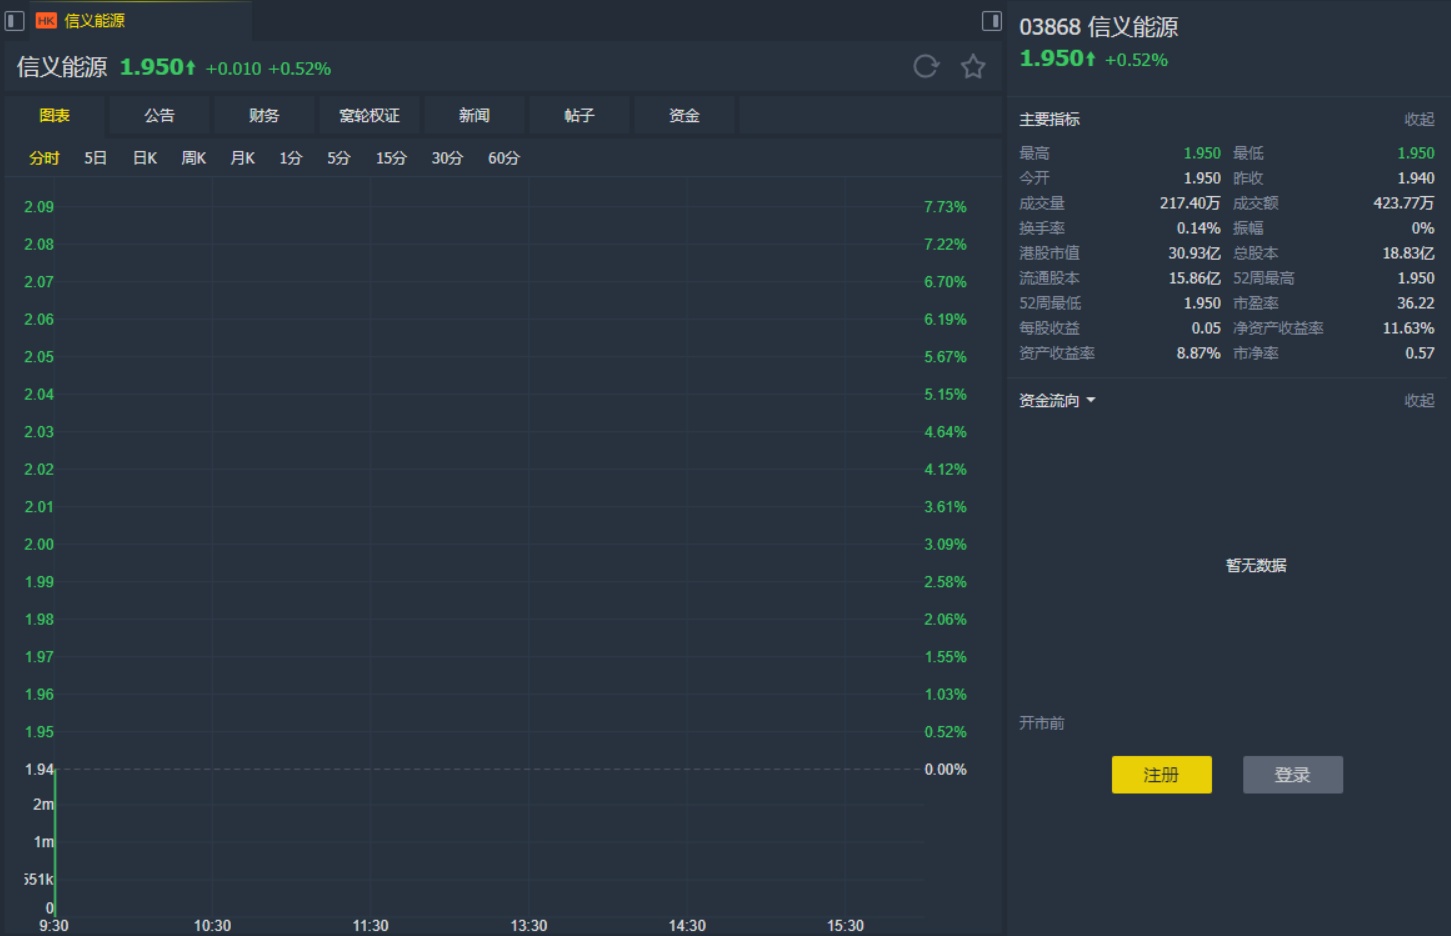Click the 开市前 market status label
Image resolution: width=1451 pixels, height=936 pixels.
click(x=1042, y=723)
